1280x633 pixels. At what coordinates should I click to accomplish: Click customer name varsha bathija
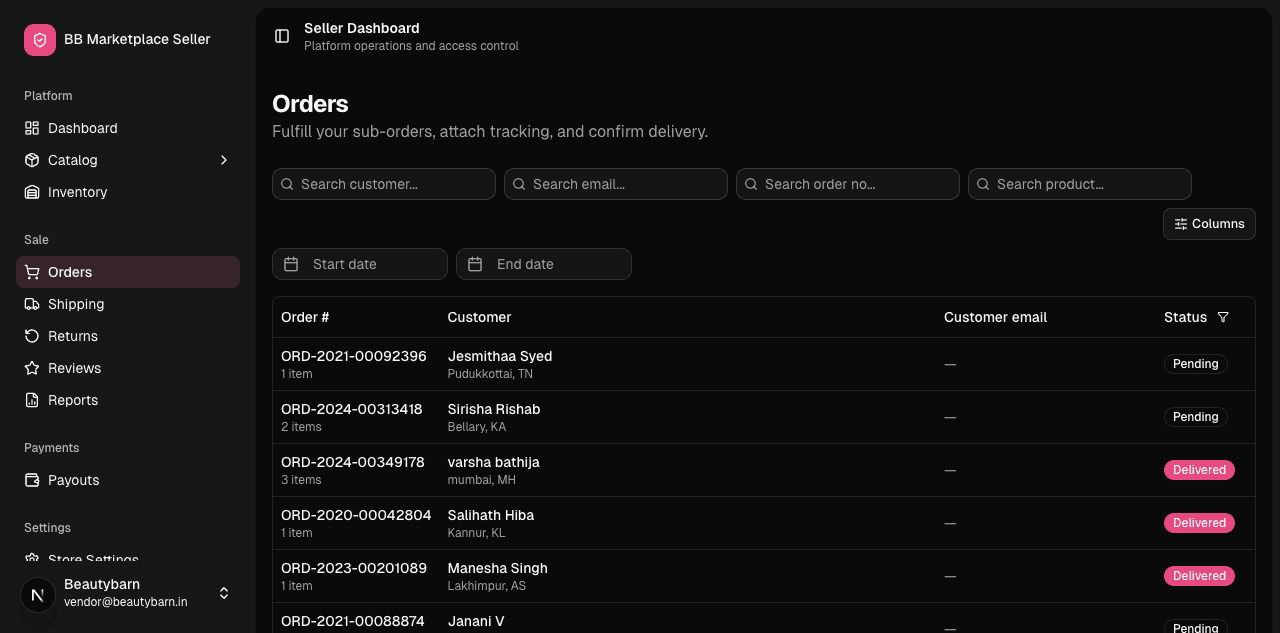coord(494,462)
